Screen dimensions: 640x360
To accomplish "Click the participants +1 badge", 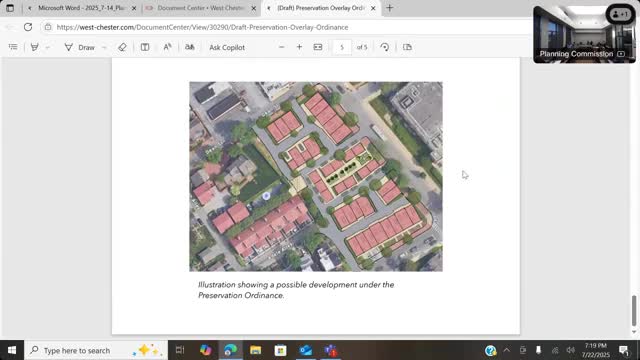I will tap(620, 14).
